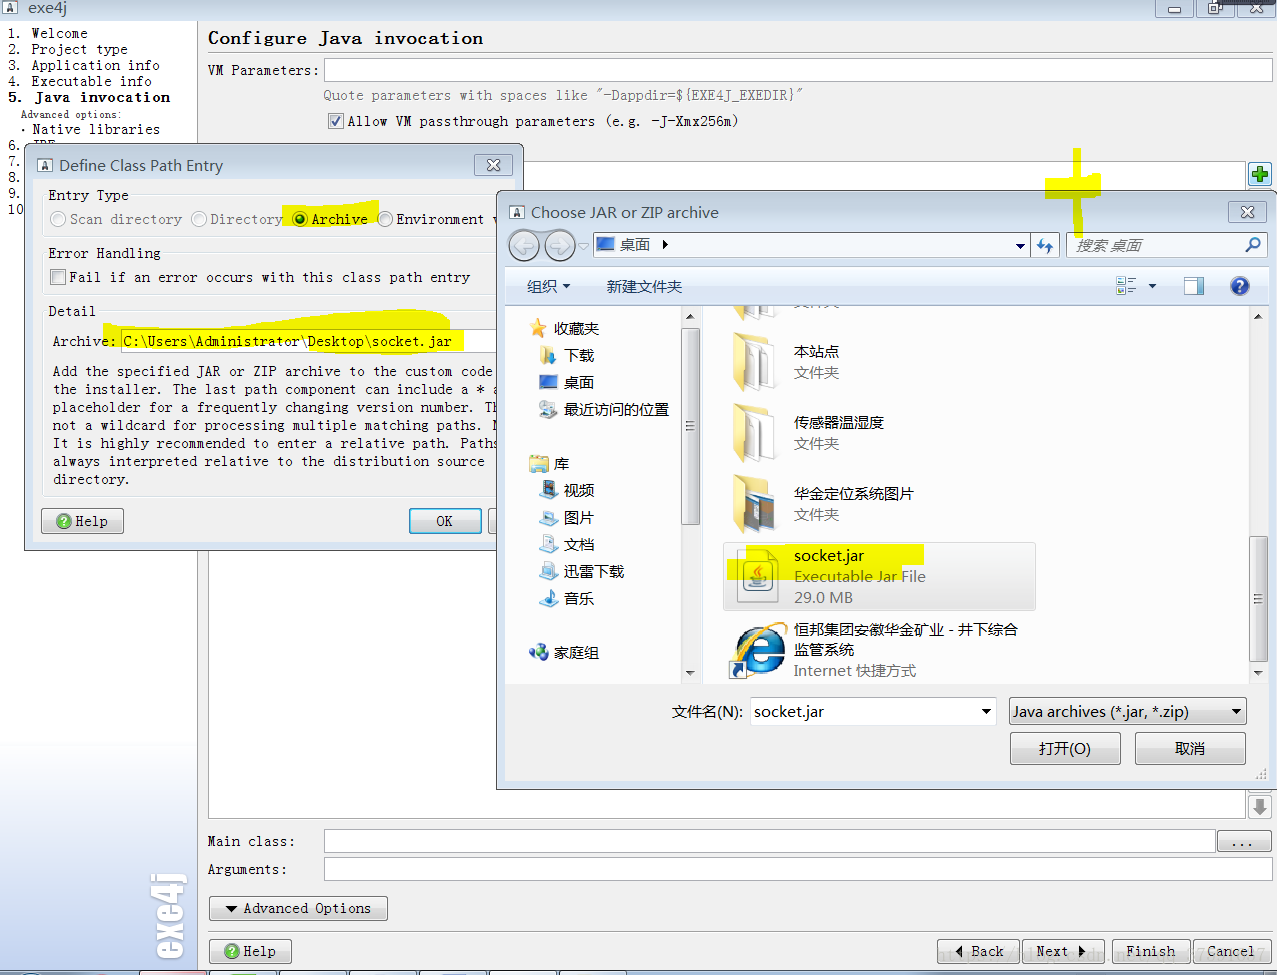Open file dialog help question icon
Image resolution: width=1277 pixels, height=975 pixels.
tap(1239, 286)
